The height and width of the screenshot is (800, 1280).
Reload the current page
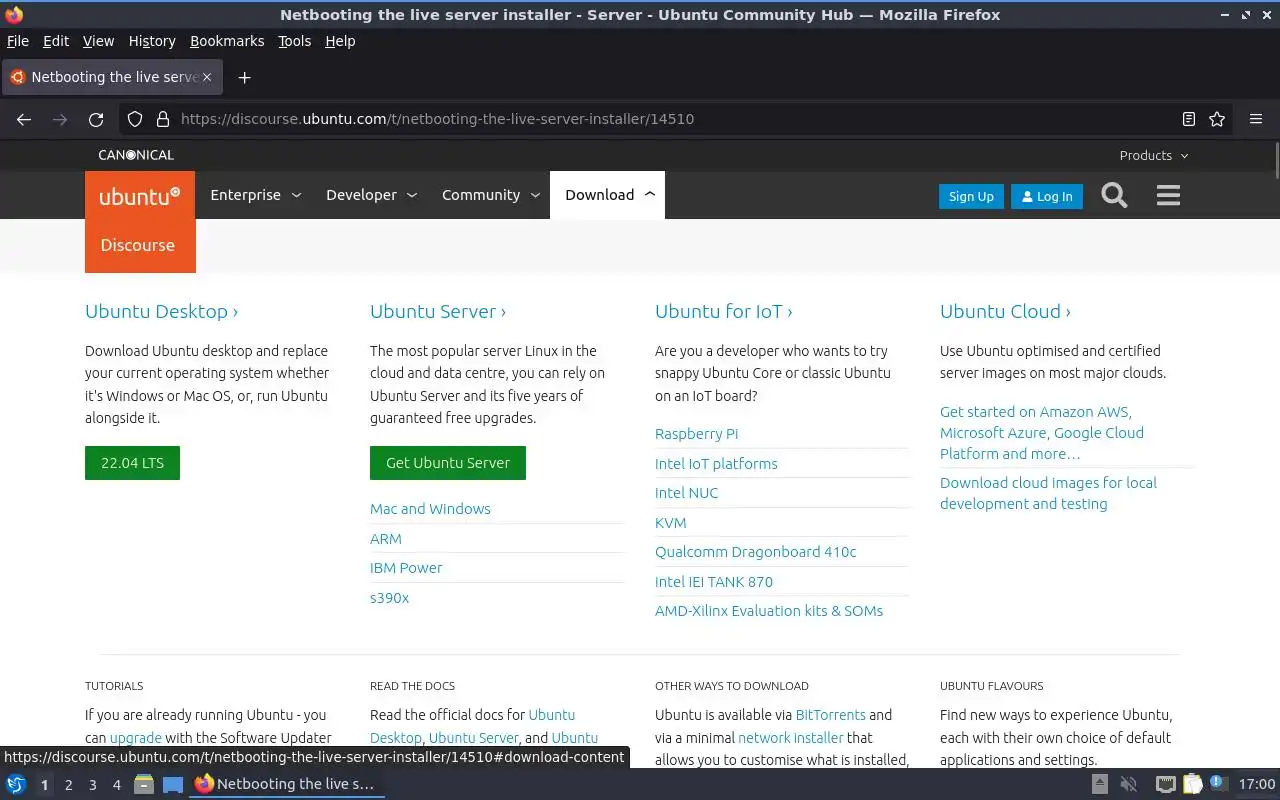click(96, 119)
